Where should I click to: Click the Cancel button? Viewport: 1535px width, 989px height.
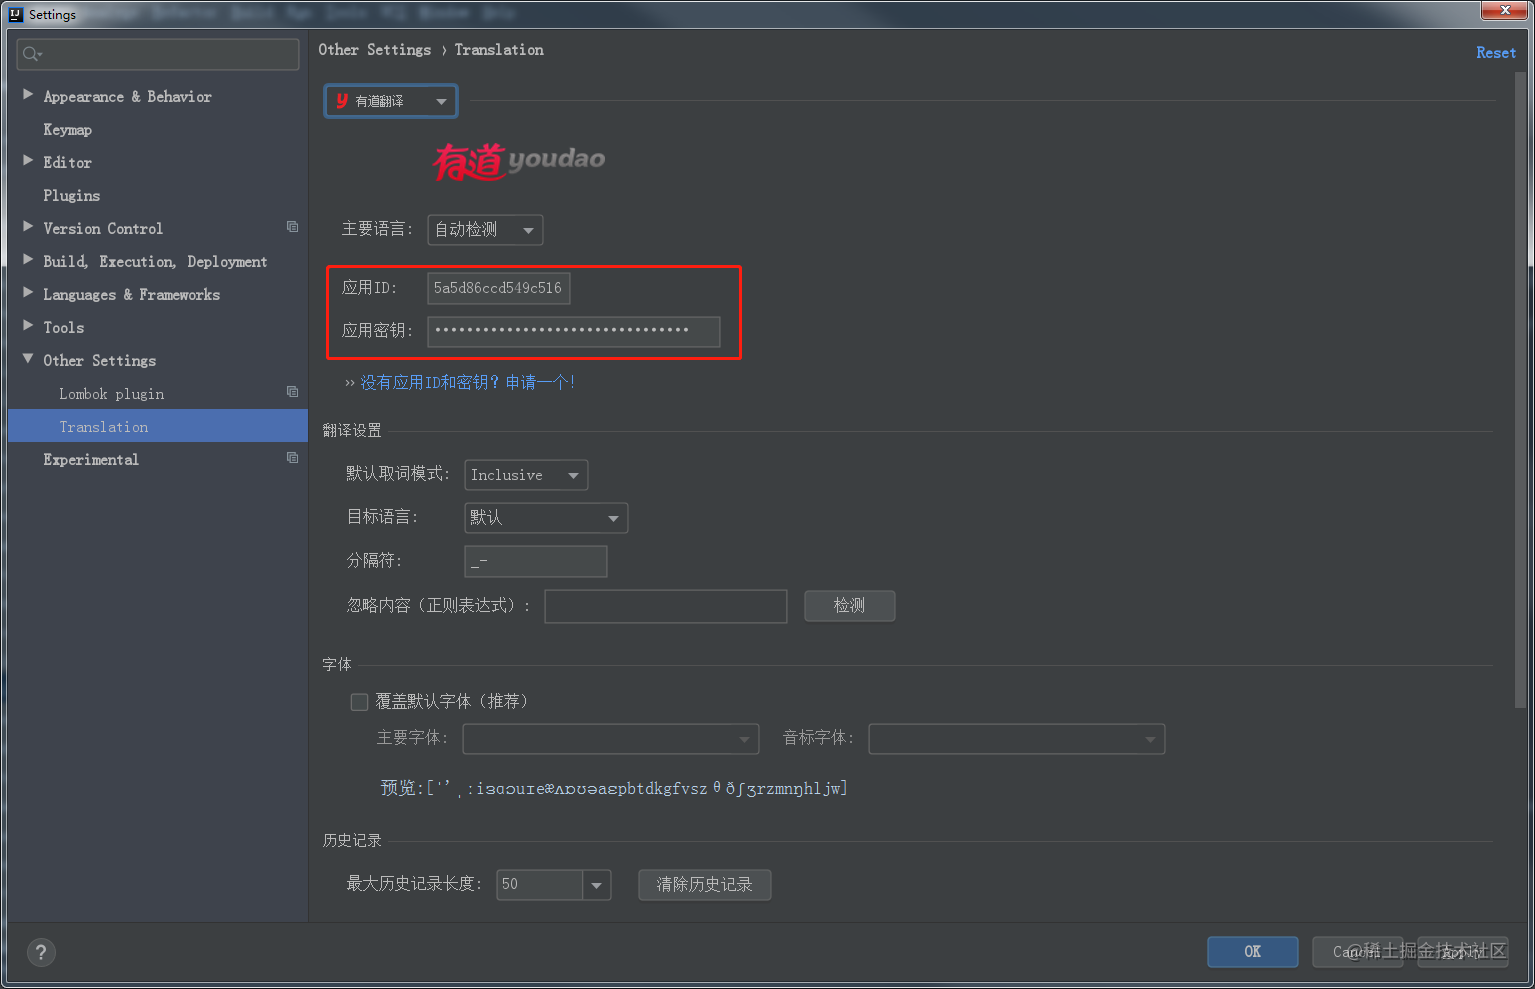click(1357, 952)
